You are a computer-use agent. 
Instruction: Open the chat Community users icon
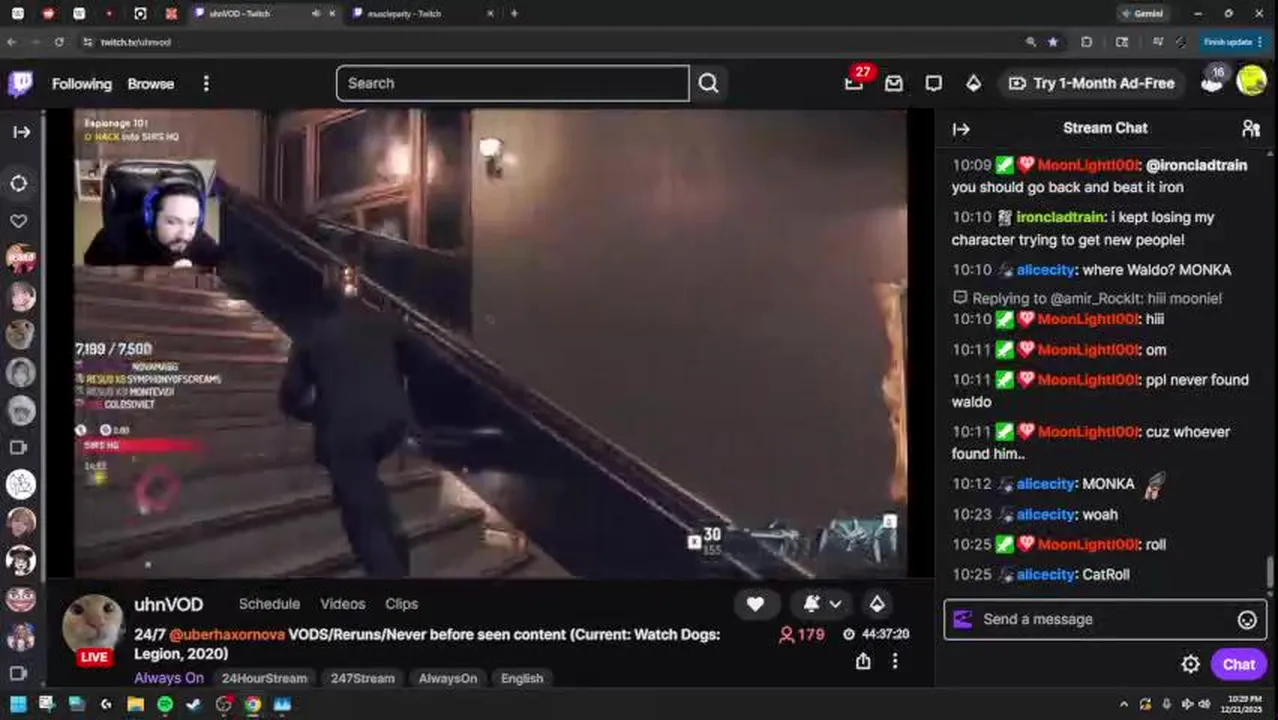coord(1251,128)
